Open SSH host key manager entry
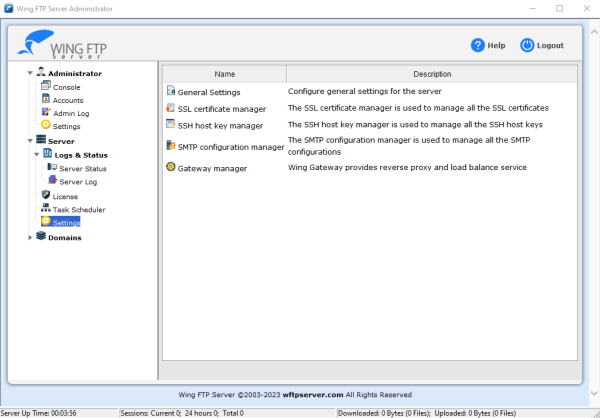This screenshot has width=600, height=418. click(220, 126)
